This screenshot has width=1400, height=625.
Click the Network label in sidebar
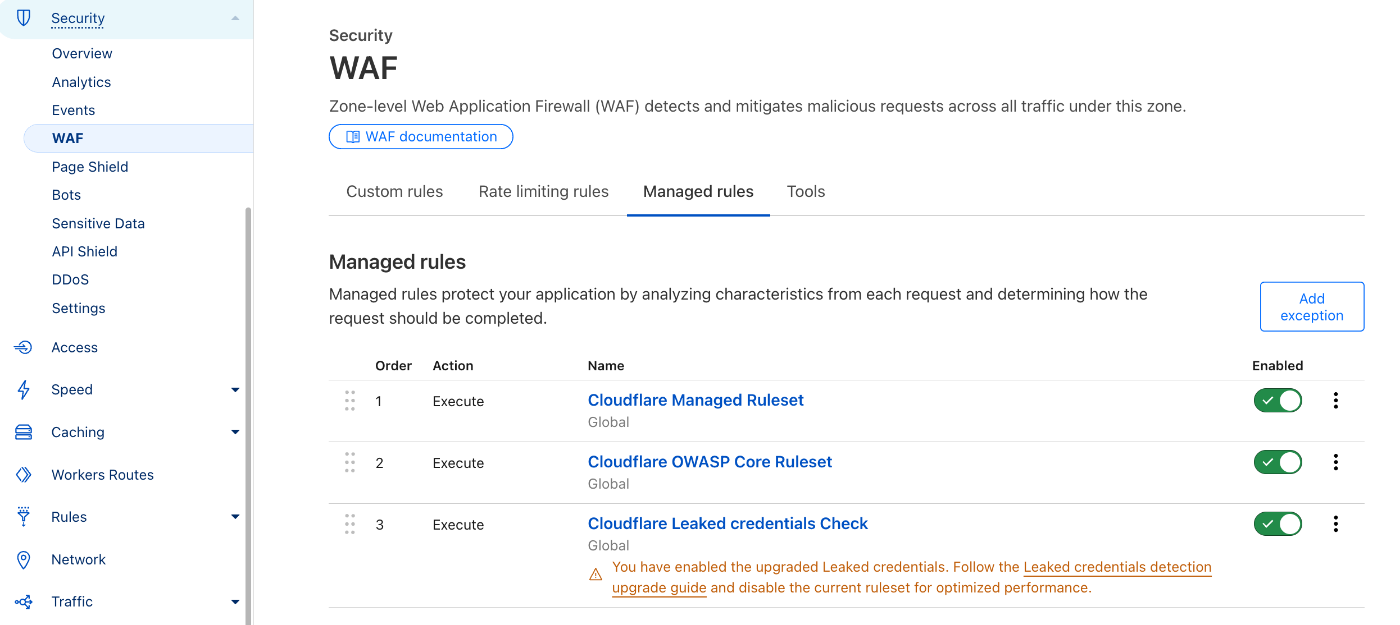78,560
